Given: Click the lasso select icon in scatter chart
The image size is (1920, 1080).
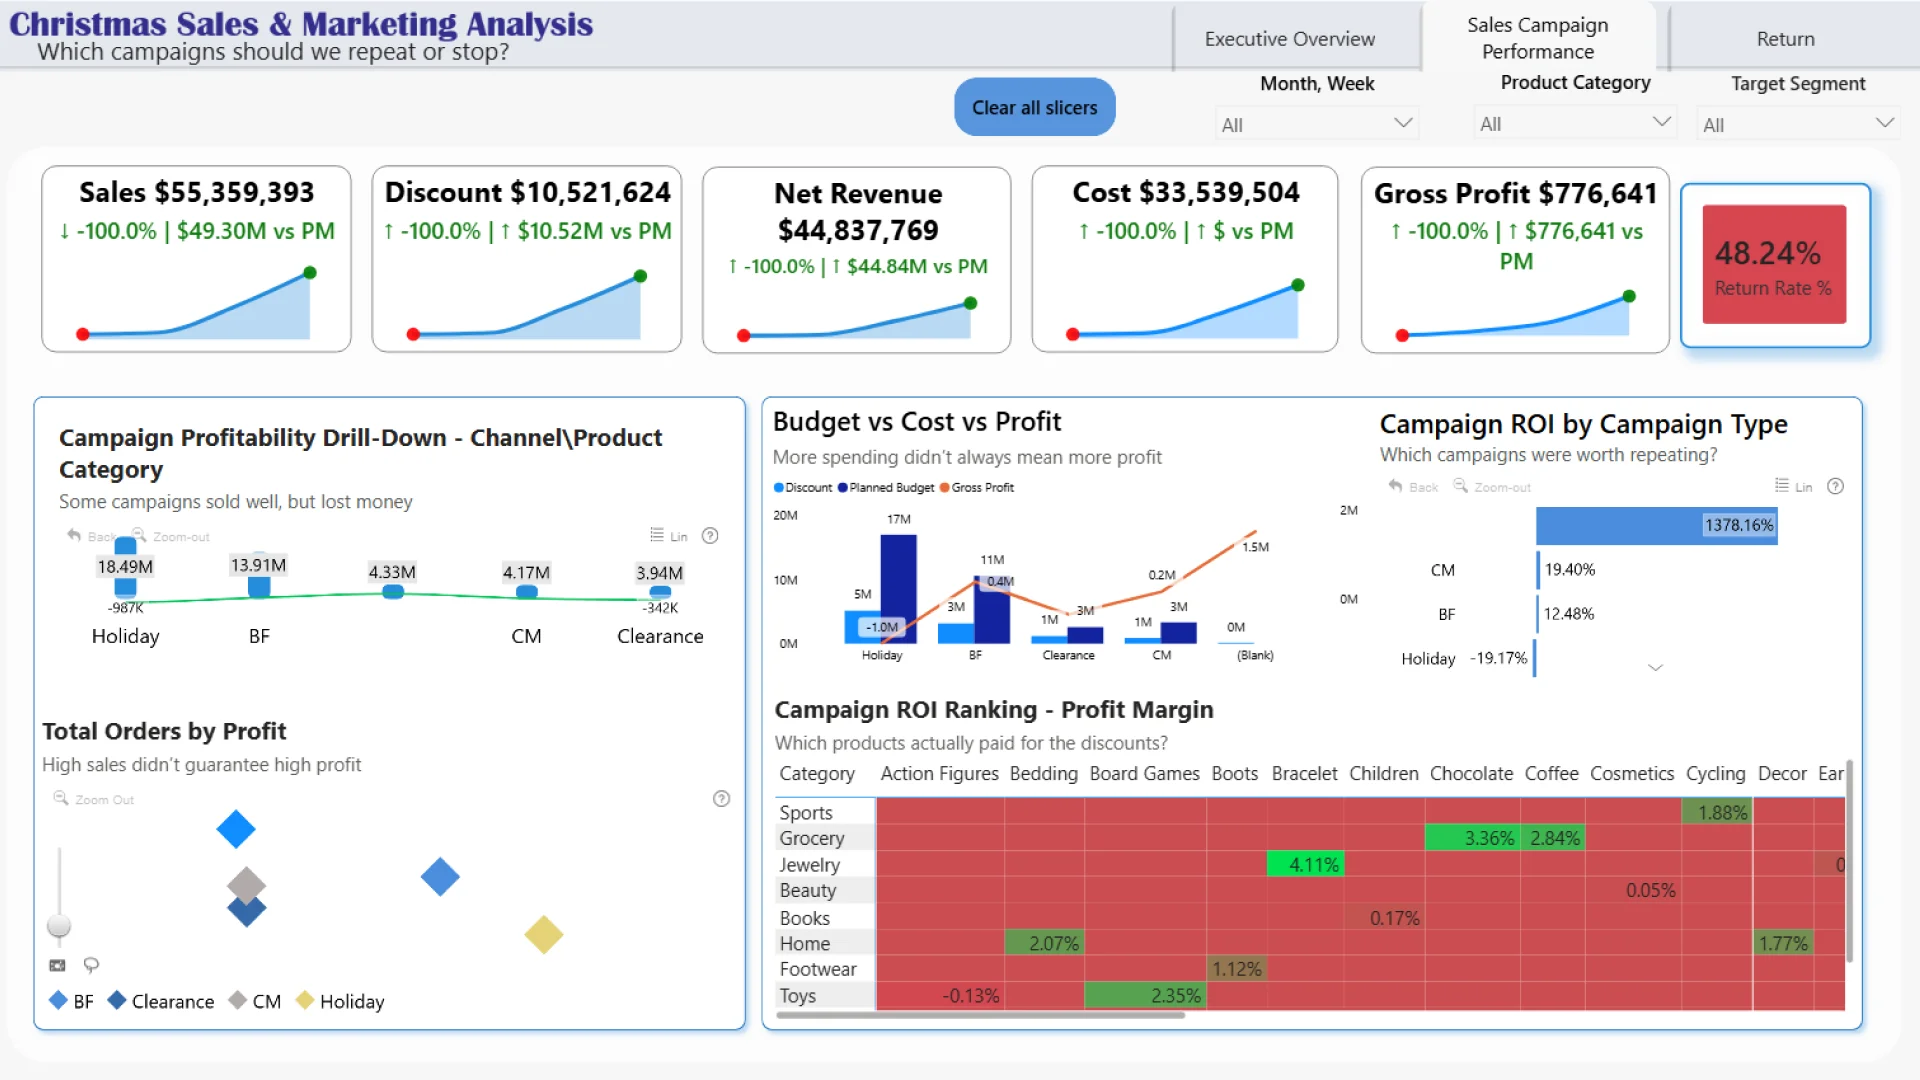Looking at the screenshot, I should pyautogui.click(x=91, y=965).
